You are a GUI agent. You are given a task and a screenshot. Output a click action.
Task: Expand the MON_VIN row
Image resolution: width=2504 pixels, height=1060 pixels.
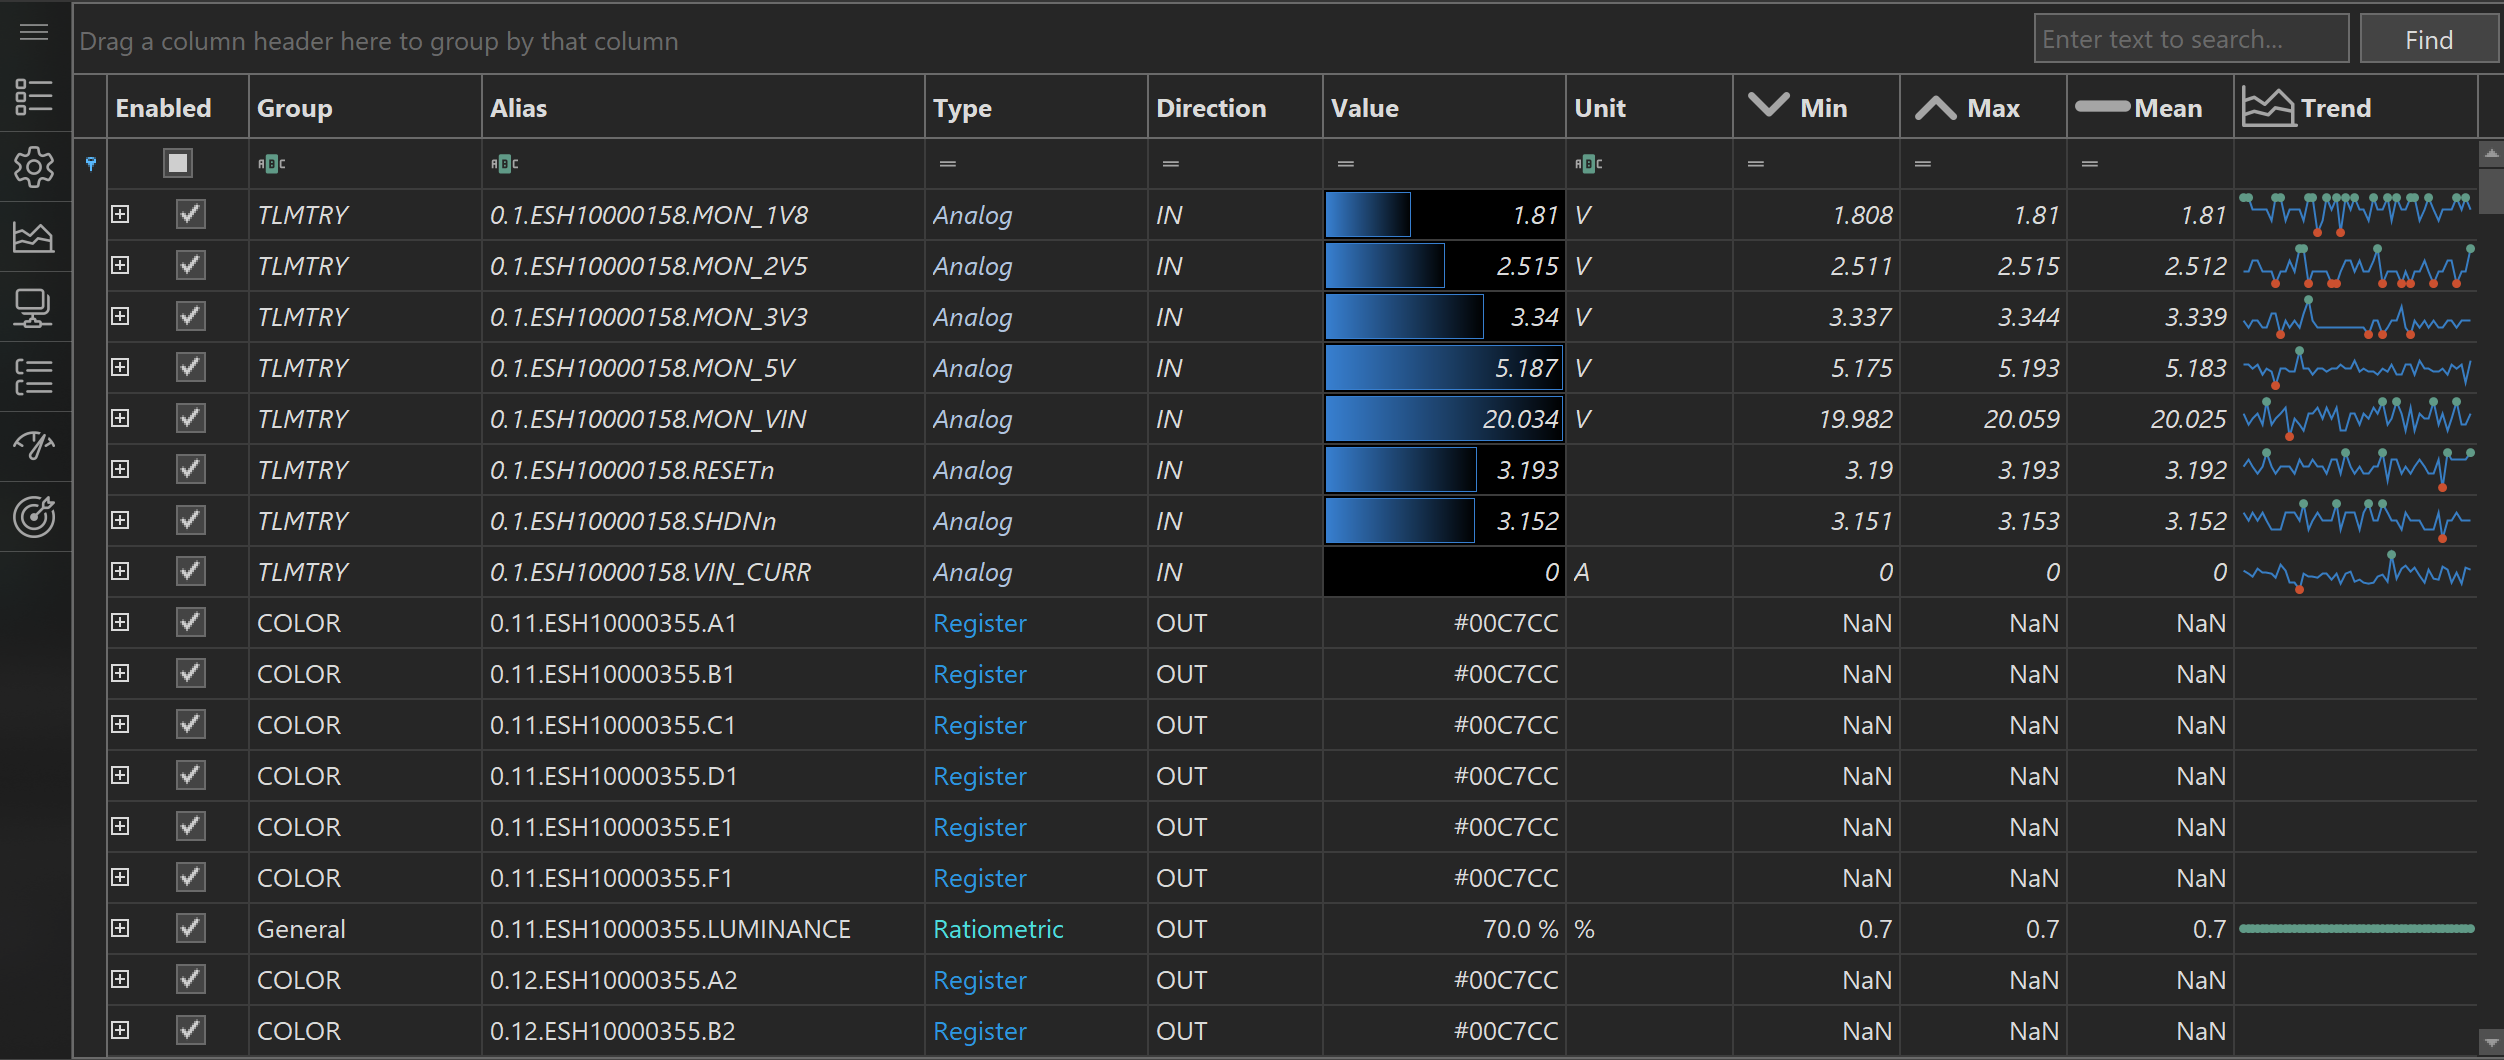click(120, 418)
